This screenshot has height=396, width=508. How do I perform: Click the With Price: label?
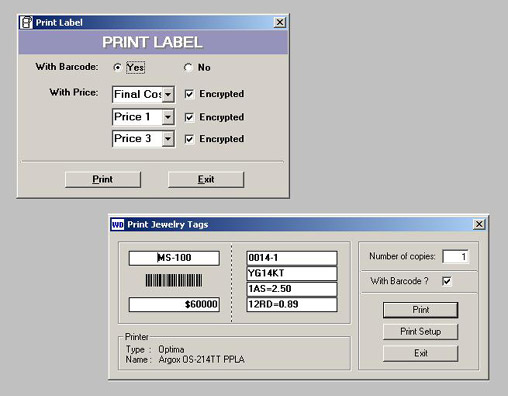pos(74,92)
